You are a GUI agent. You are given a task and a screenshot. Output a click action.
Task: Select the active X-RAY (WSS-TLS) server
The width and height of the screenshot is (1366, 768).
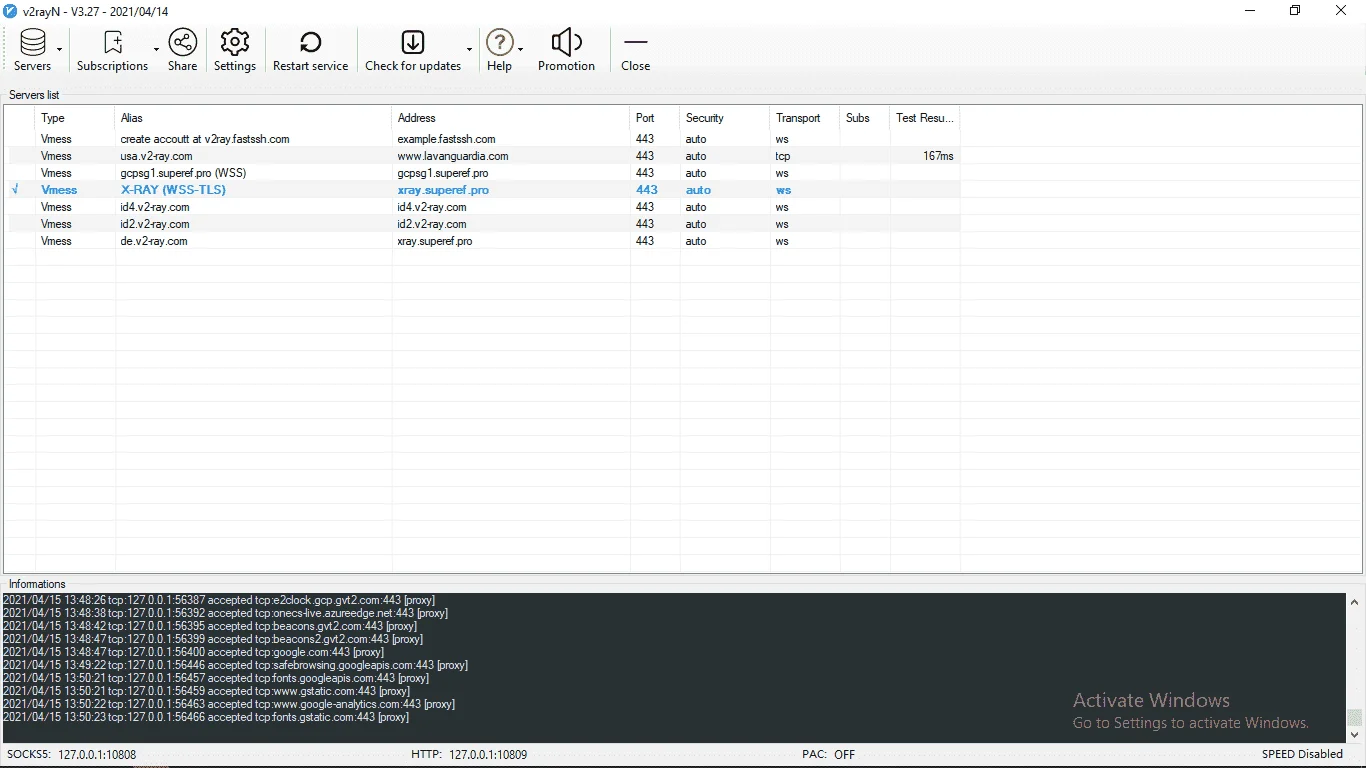coord(173,190)
